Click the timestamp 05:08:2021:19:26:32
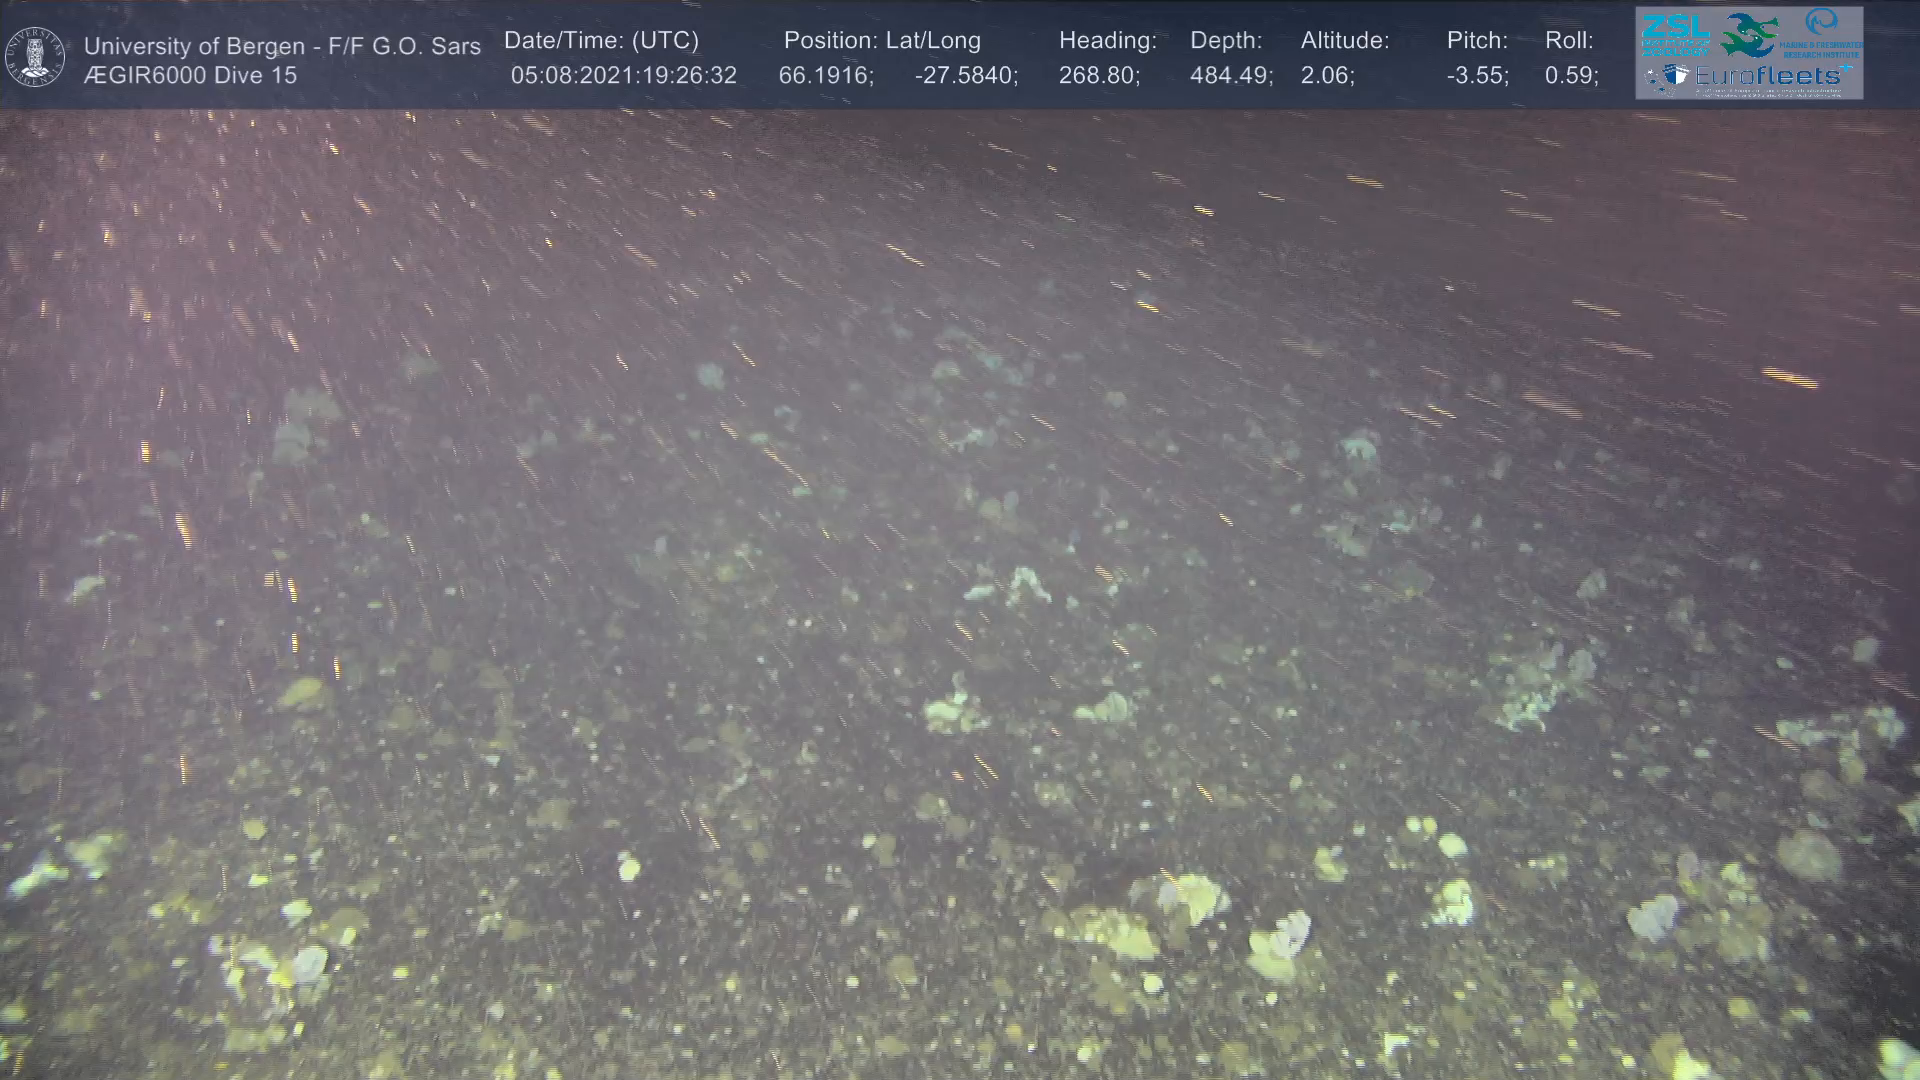 click(x=623, y=75)
